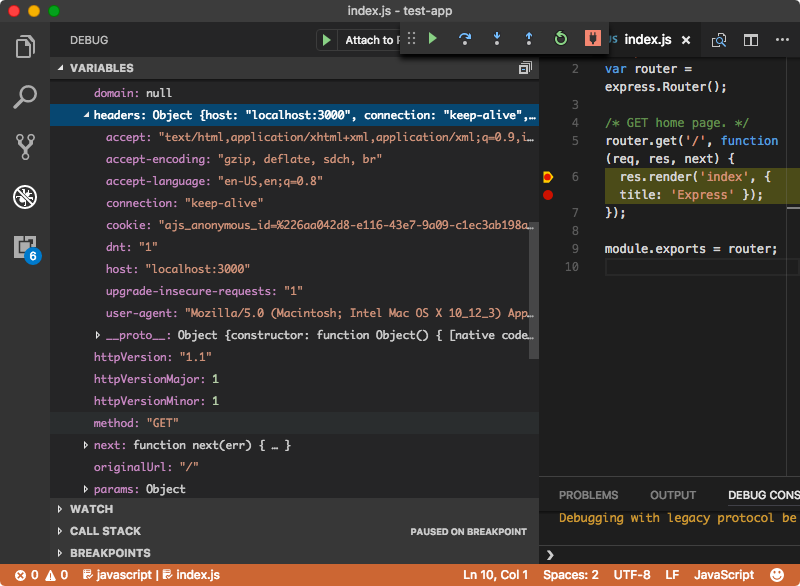Collapse all variables icon
The width and height of the screenshot is (800, 586).
click(525, 68)
